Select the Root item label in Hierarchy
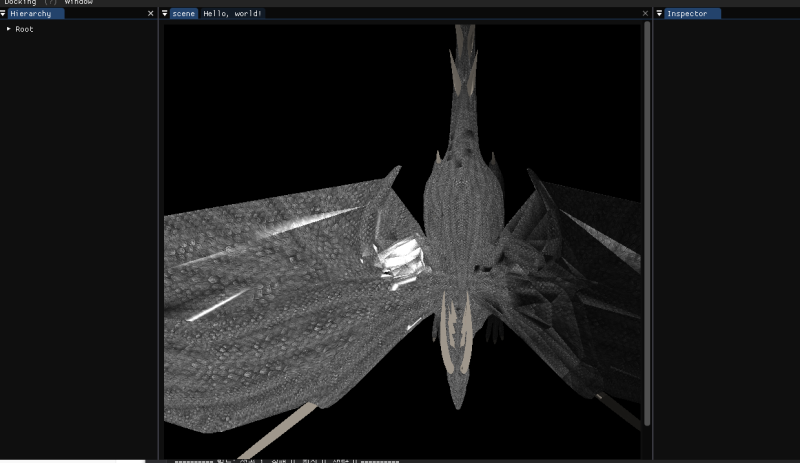Viewport: 800px width, 463px height. pyautogui.click(x=24, y=29)
